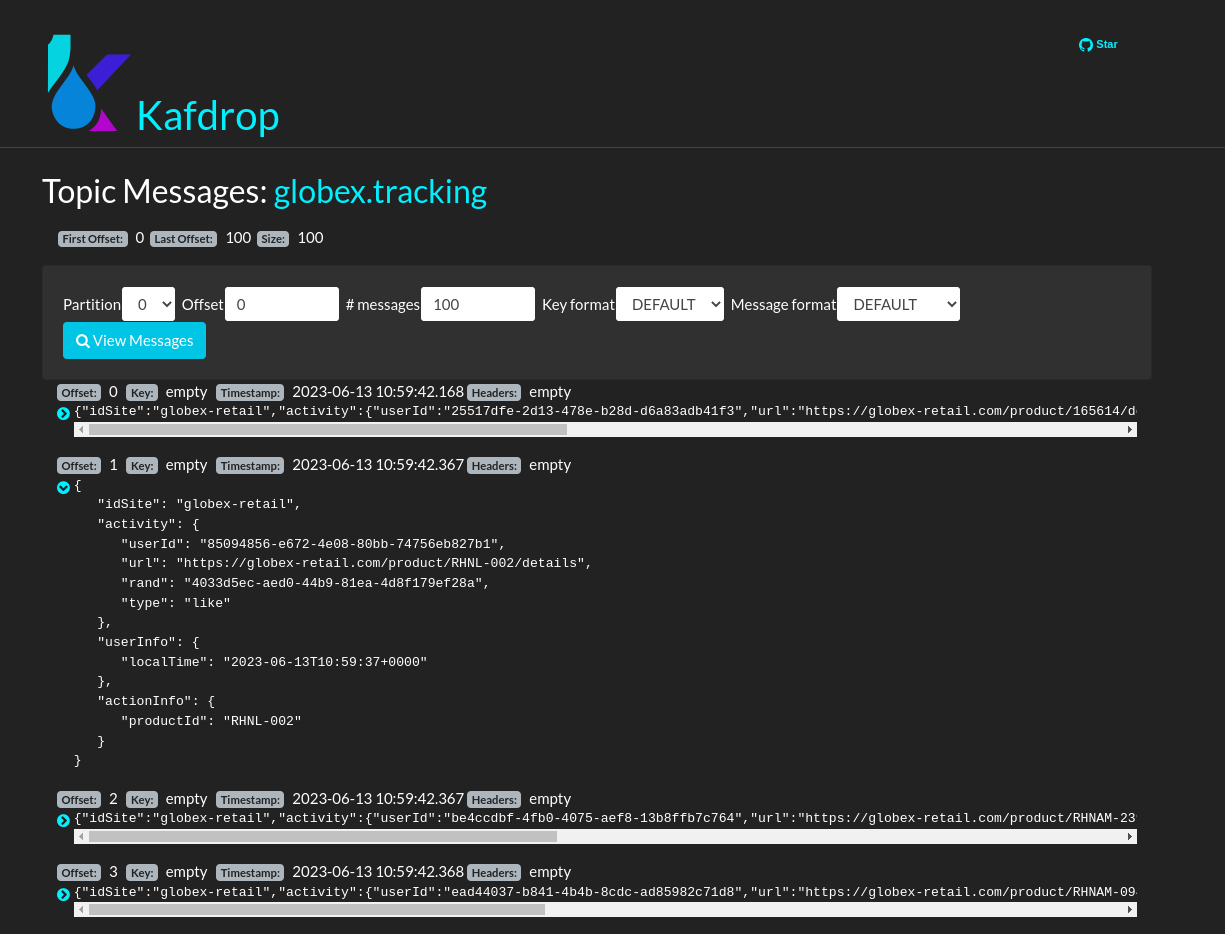Image resolution: width=1225 pixels, height=934 pixels.
Task: Click right scroll arrow on offset 2 message
Action: (x=1130, y=836)
